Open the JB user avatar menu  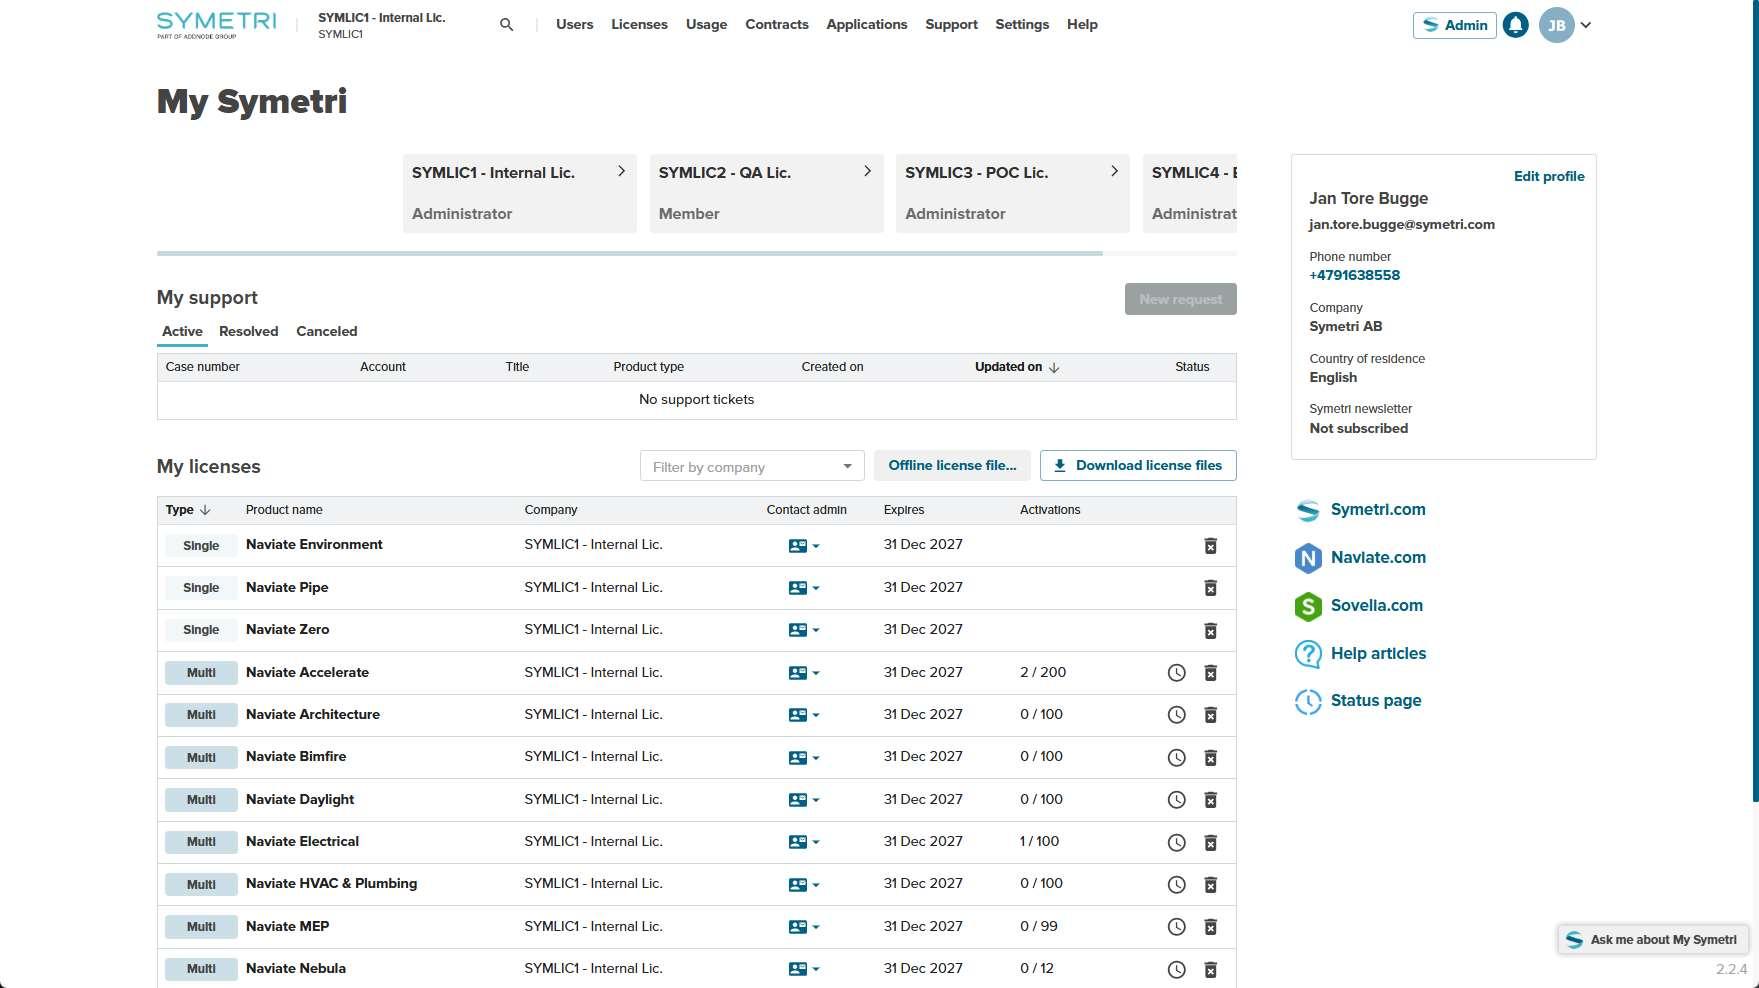[1557, 25]
